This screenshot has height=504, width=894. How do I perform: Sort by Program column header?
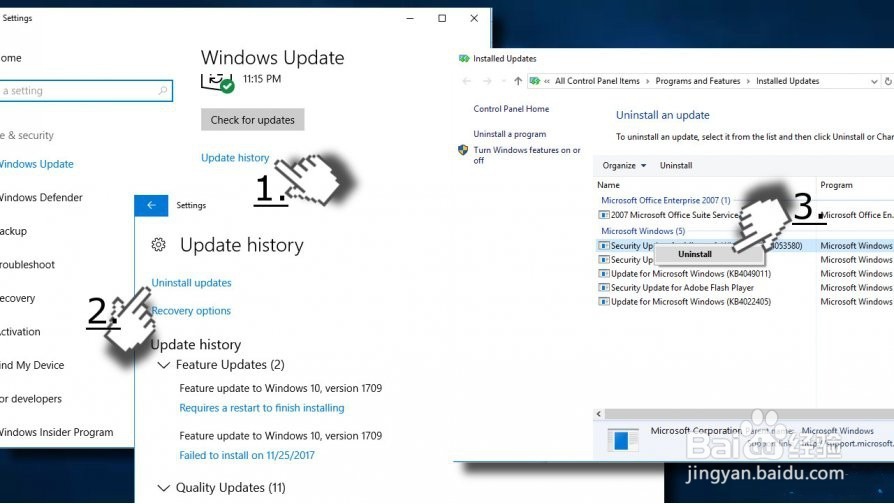(836, 185)
